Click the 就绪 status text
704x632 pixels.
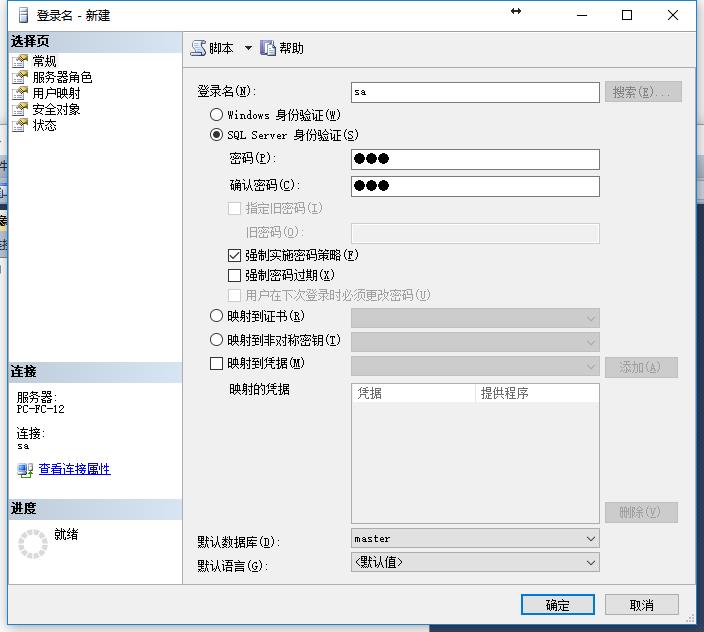(x=66, y=534)
